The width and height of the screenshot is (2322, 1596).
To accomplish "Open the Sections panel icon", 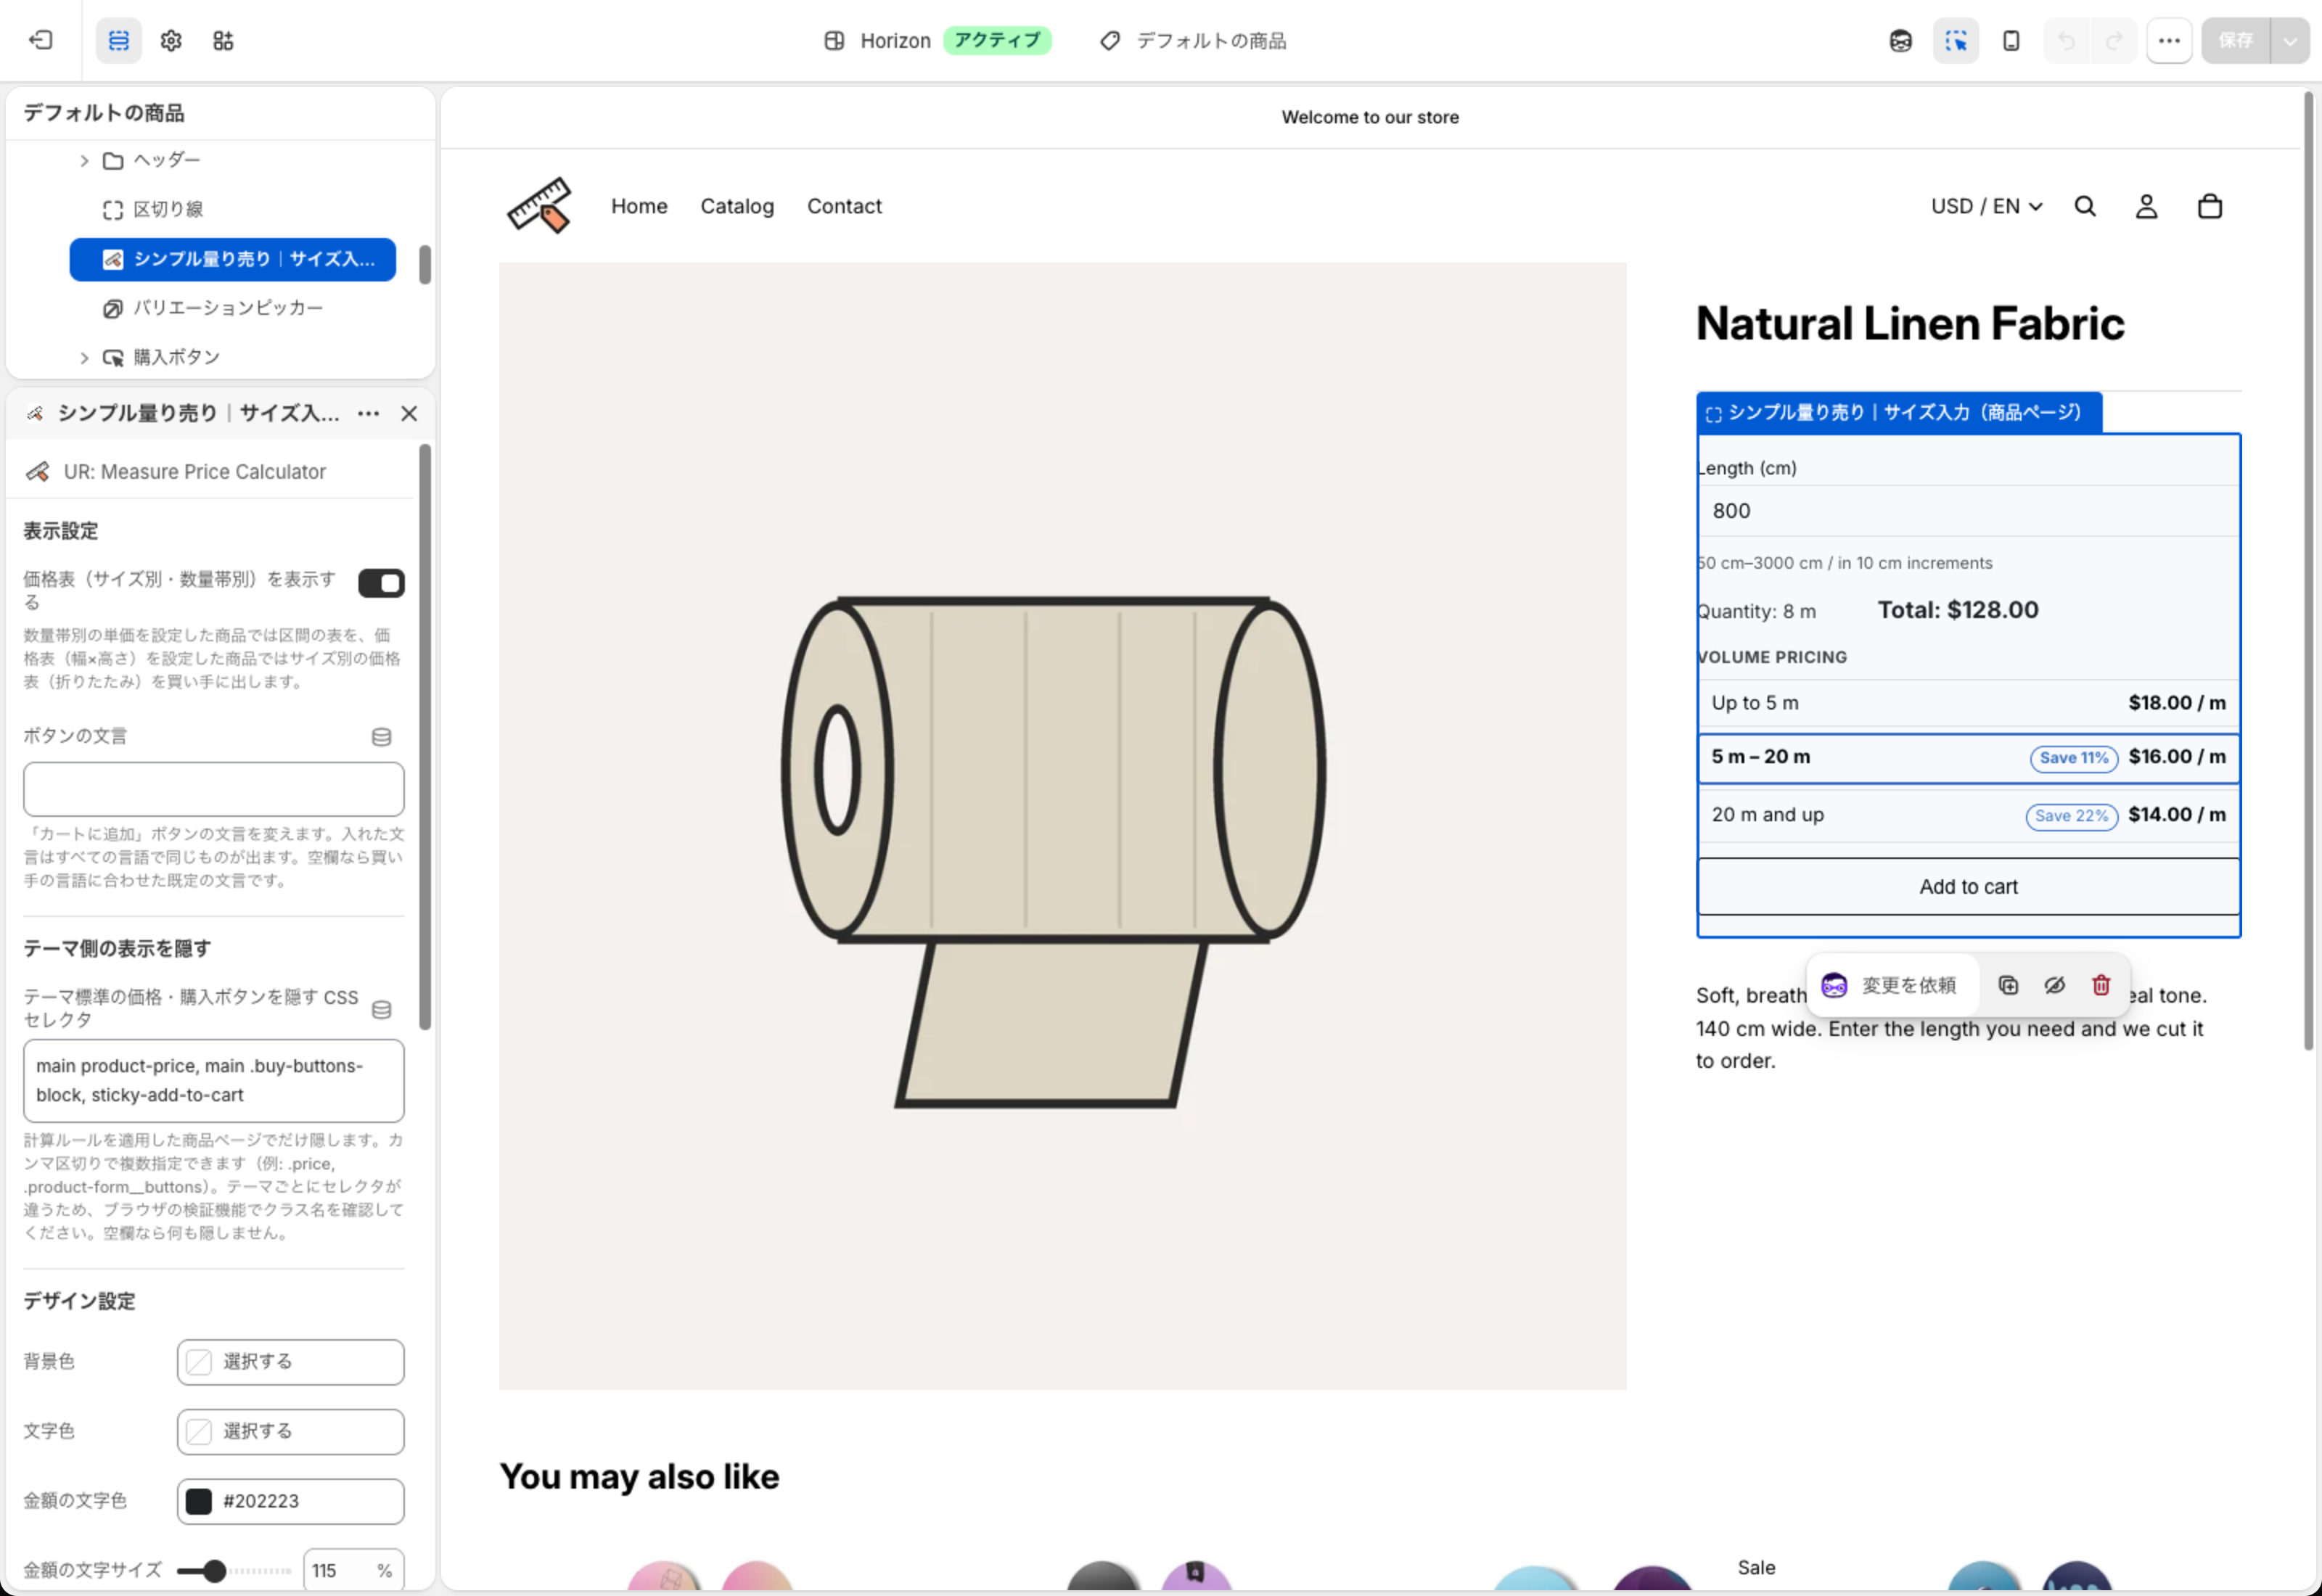I will (x=118, y=41).
